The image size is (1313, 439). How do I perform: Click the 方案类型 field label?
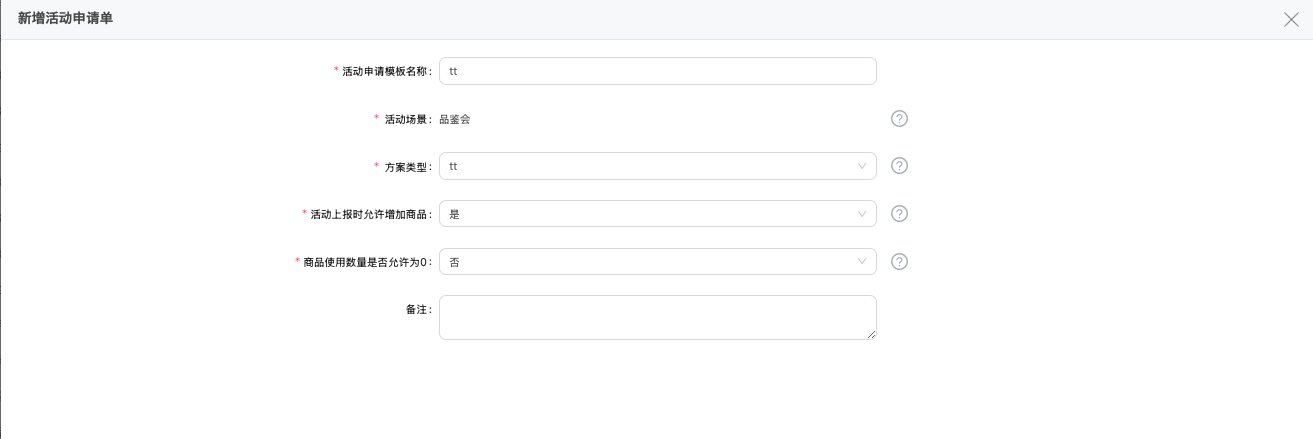click(408, 167)
